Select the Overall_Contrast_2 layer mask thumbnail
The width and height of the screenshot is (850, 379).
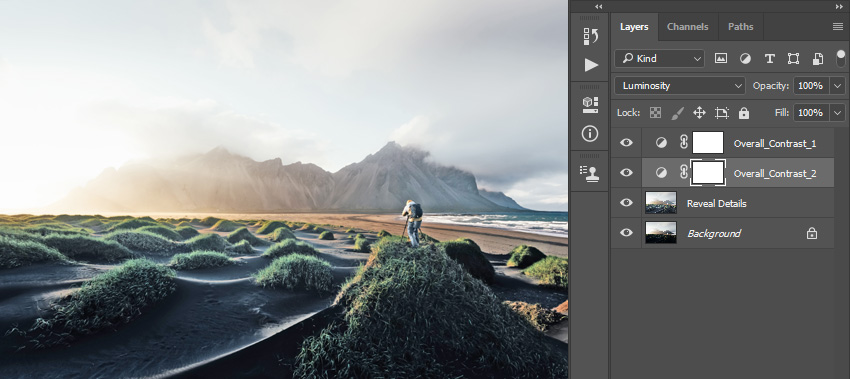pos(708,172)
